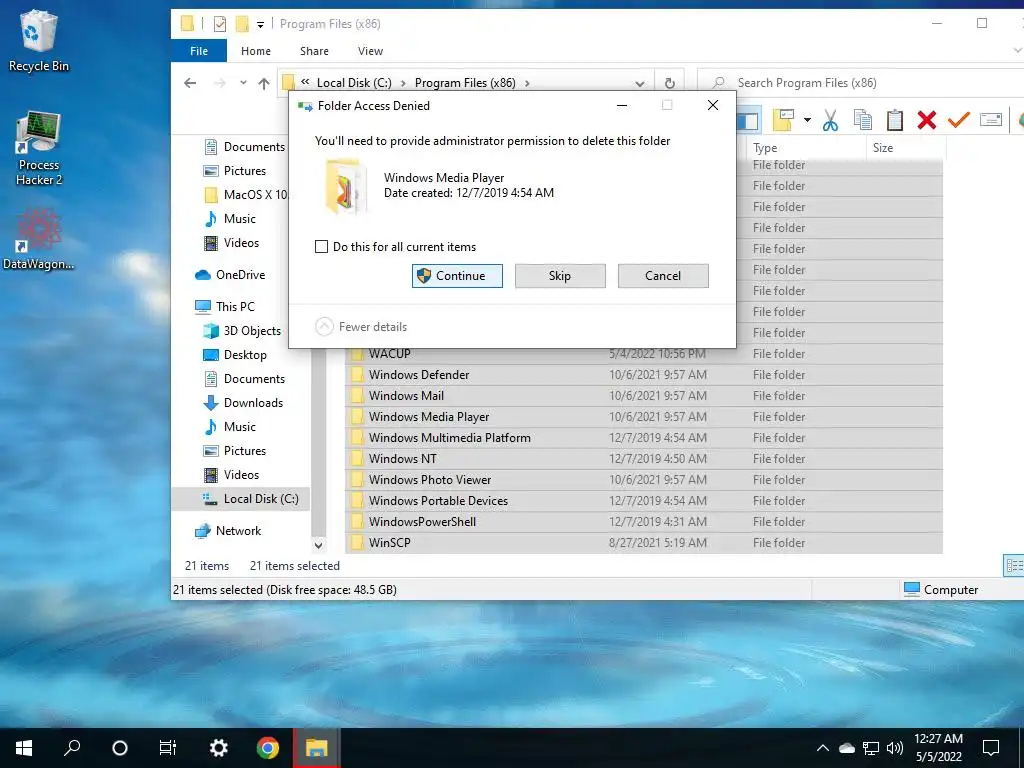The width and height of the screenshot is (1024, 768).
Task: Open the DataWagon desktop shortcut
Action: (39, 239)
